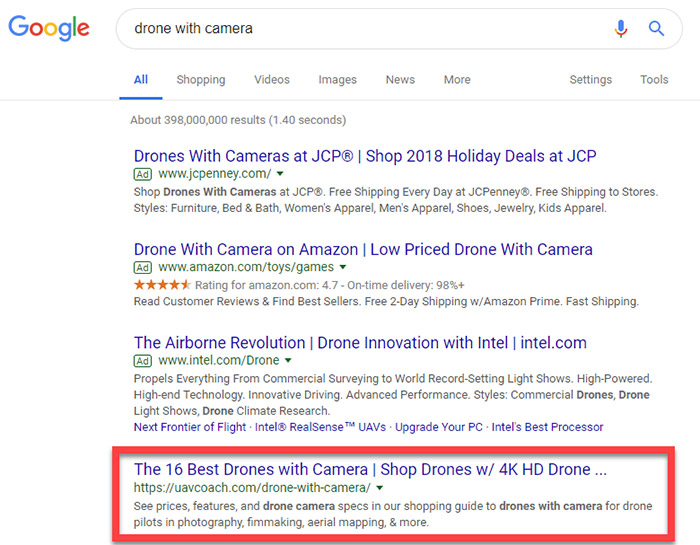Click the Ad badge next to www.amazon.com
Image resolution: width=700 pixels, height=545 pixels.
[143, 267]
